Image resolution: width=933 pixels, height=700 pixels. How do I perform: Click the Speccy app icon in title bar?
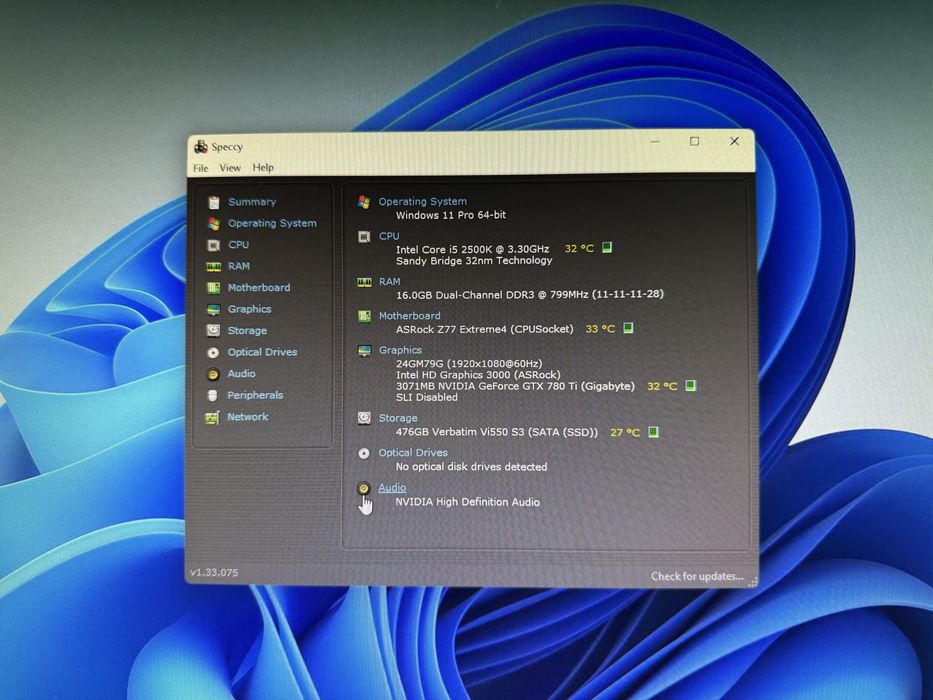pyautogui.click(x=201, y=146)
